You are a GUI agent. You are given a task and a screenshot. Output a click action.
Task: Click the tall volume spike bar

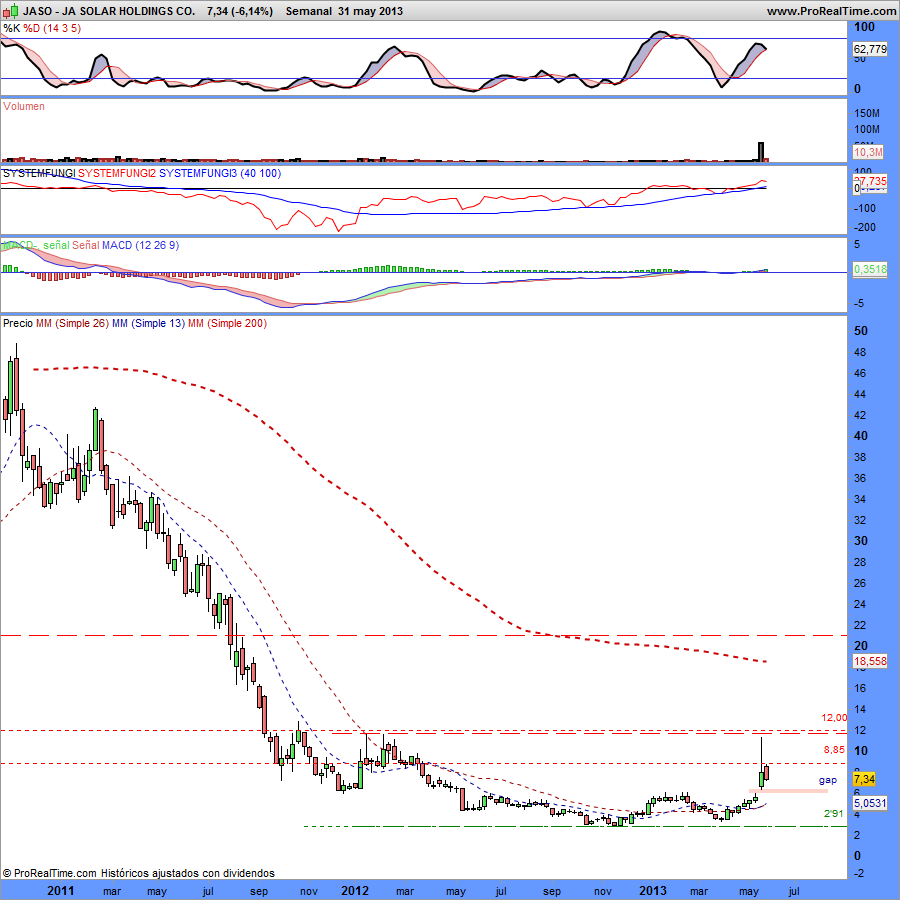point(761,152)
